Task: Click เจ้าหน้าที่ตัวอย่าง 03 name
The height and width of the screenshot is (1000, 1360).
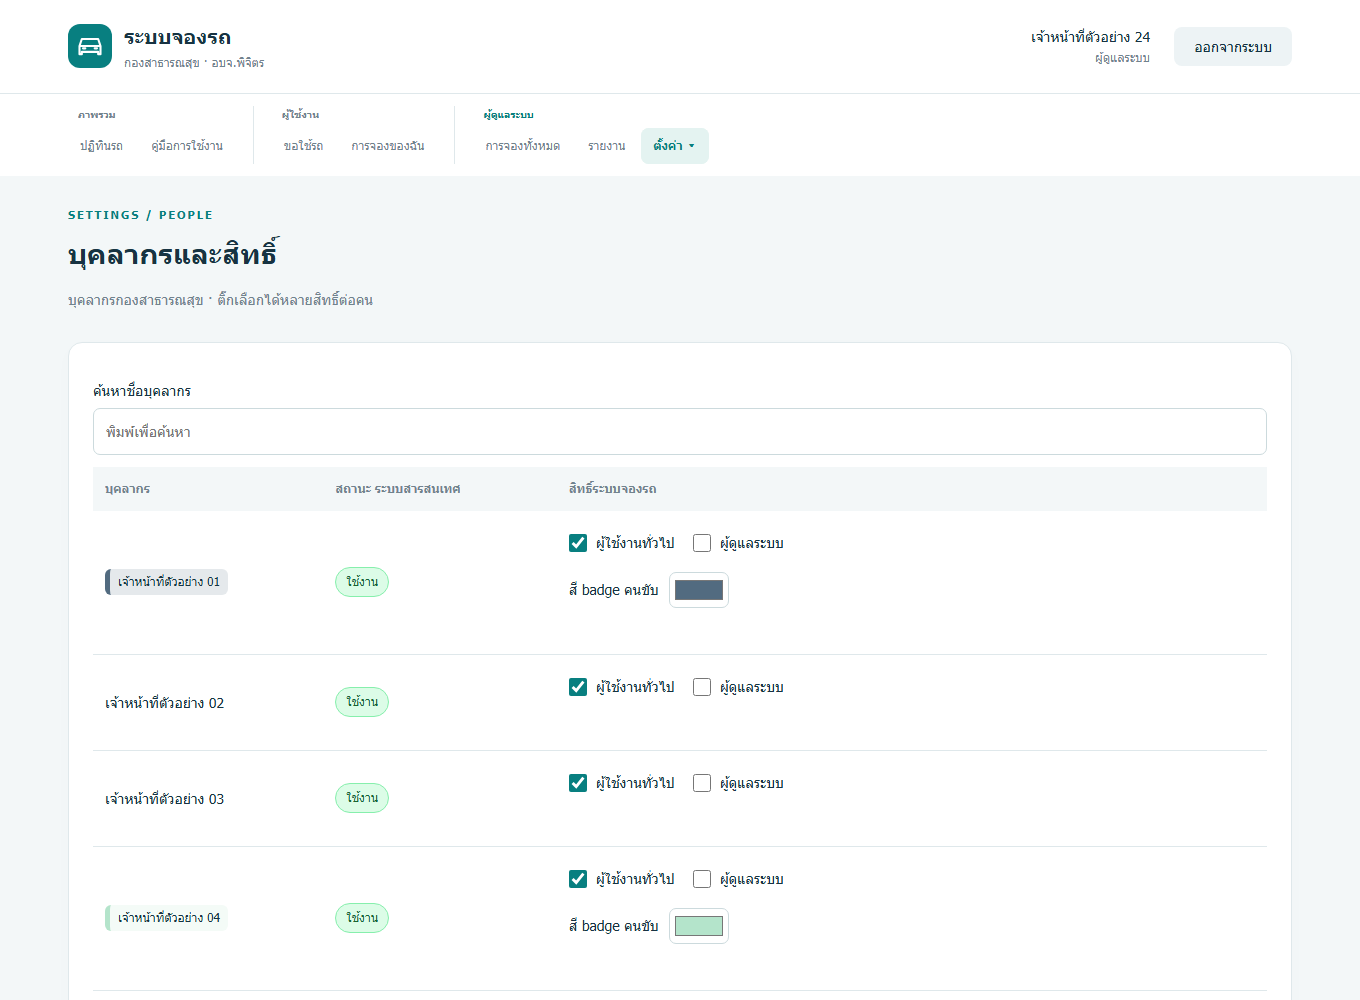Action: pyautogui.click(x=165, y=799)
